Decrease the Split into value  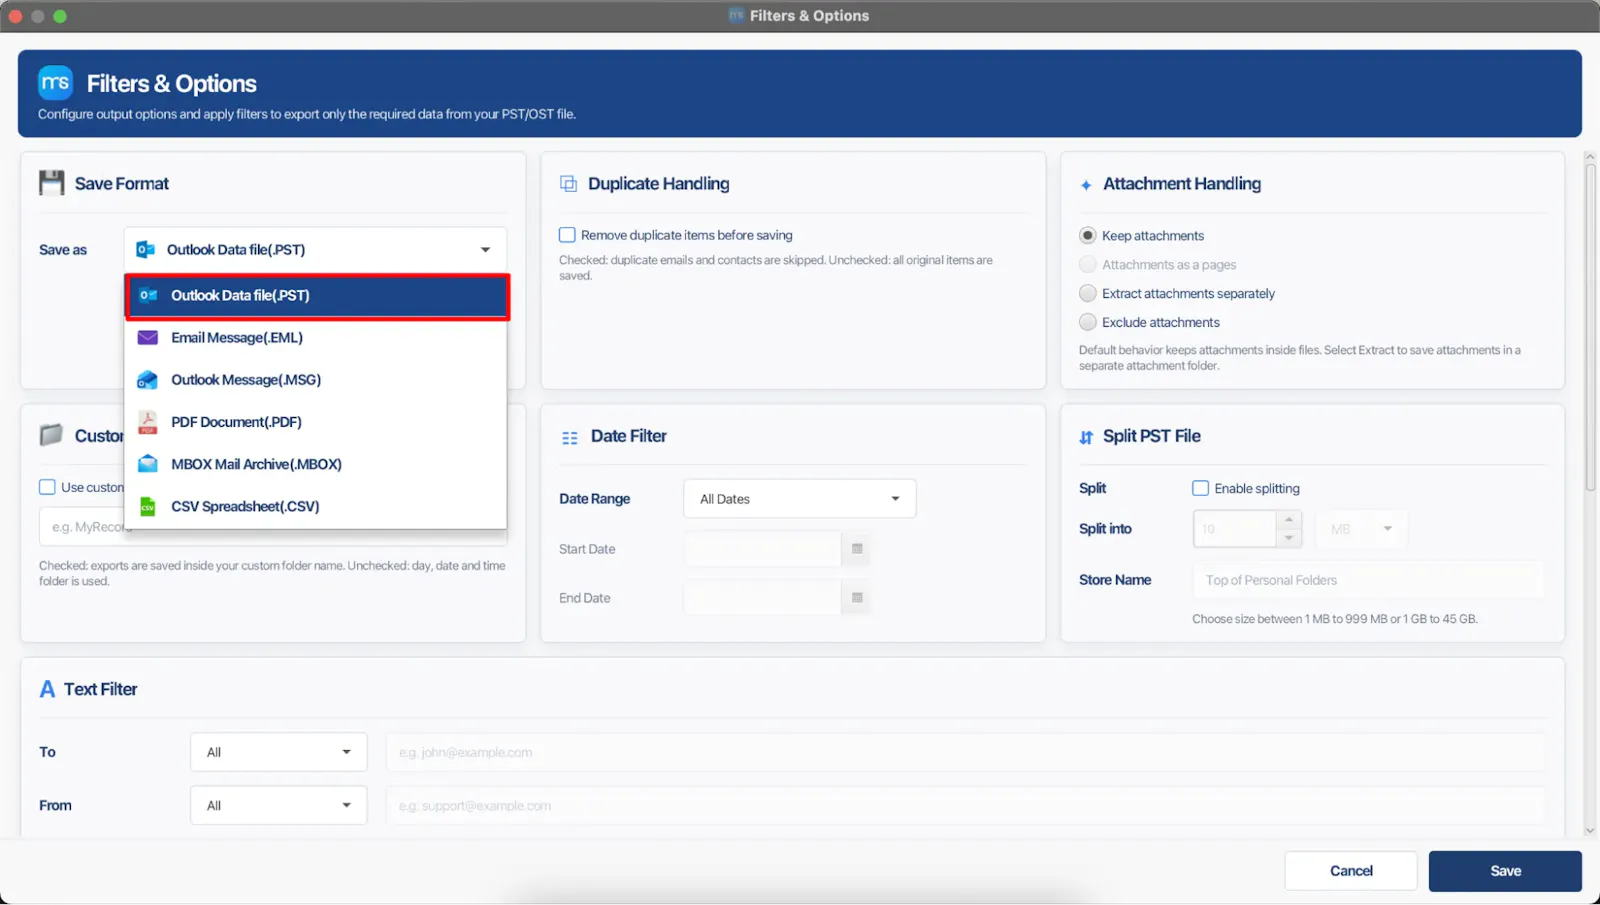click(1289, 538)
